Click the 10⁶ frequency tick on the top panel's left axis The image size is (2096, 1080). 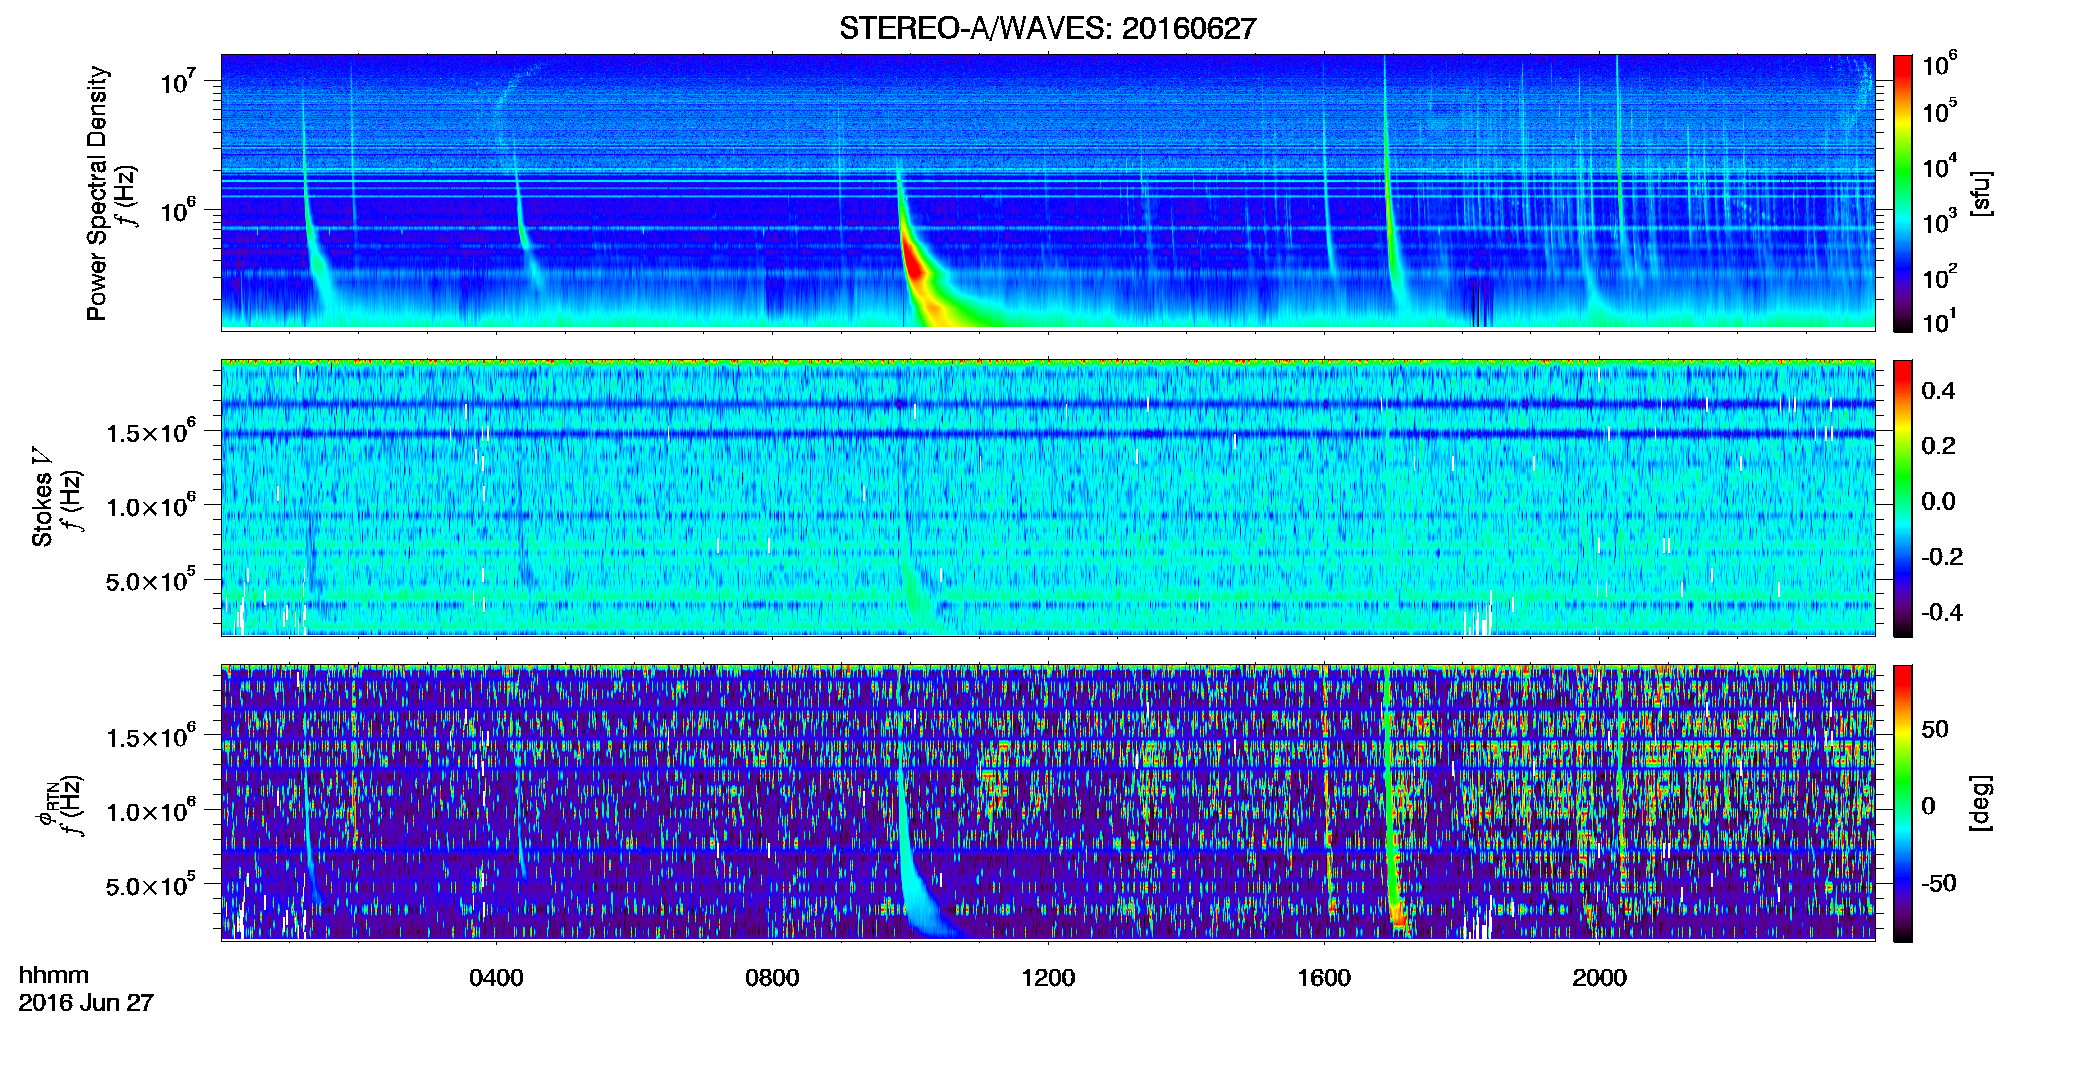click(178, 210)
